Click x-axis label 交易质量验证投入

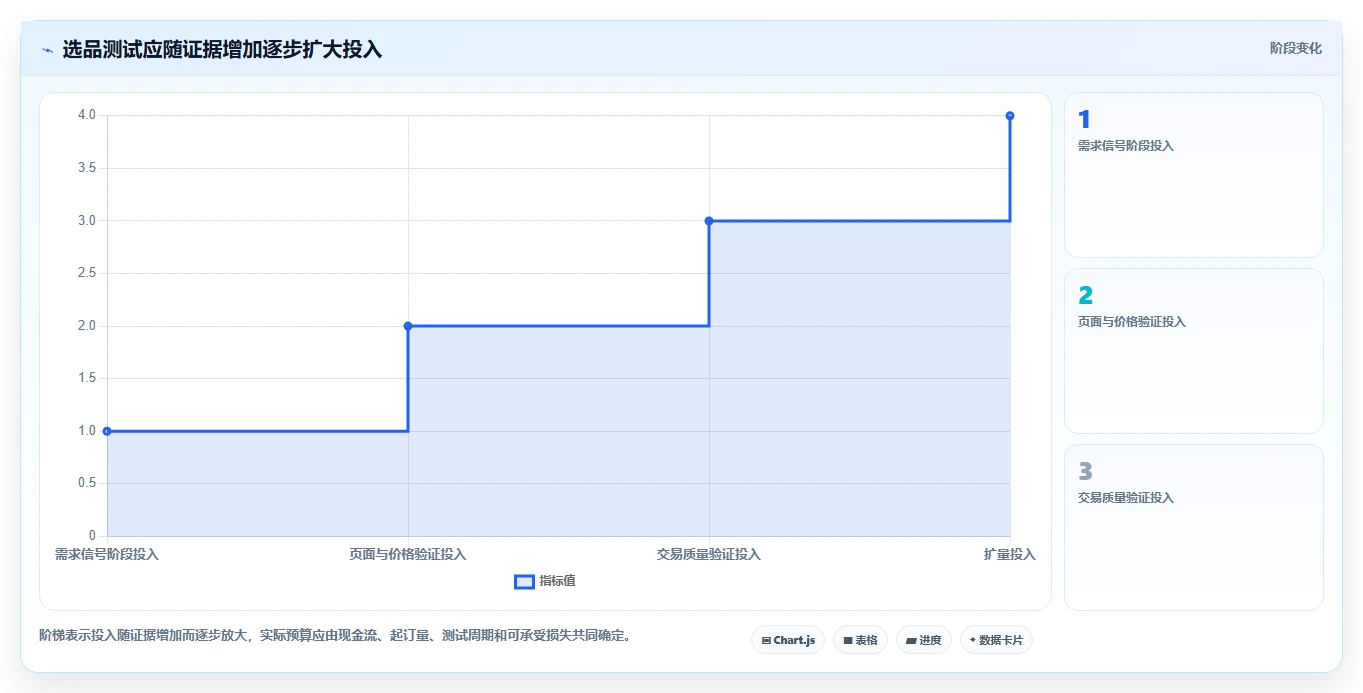(x=709, y=554)
